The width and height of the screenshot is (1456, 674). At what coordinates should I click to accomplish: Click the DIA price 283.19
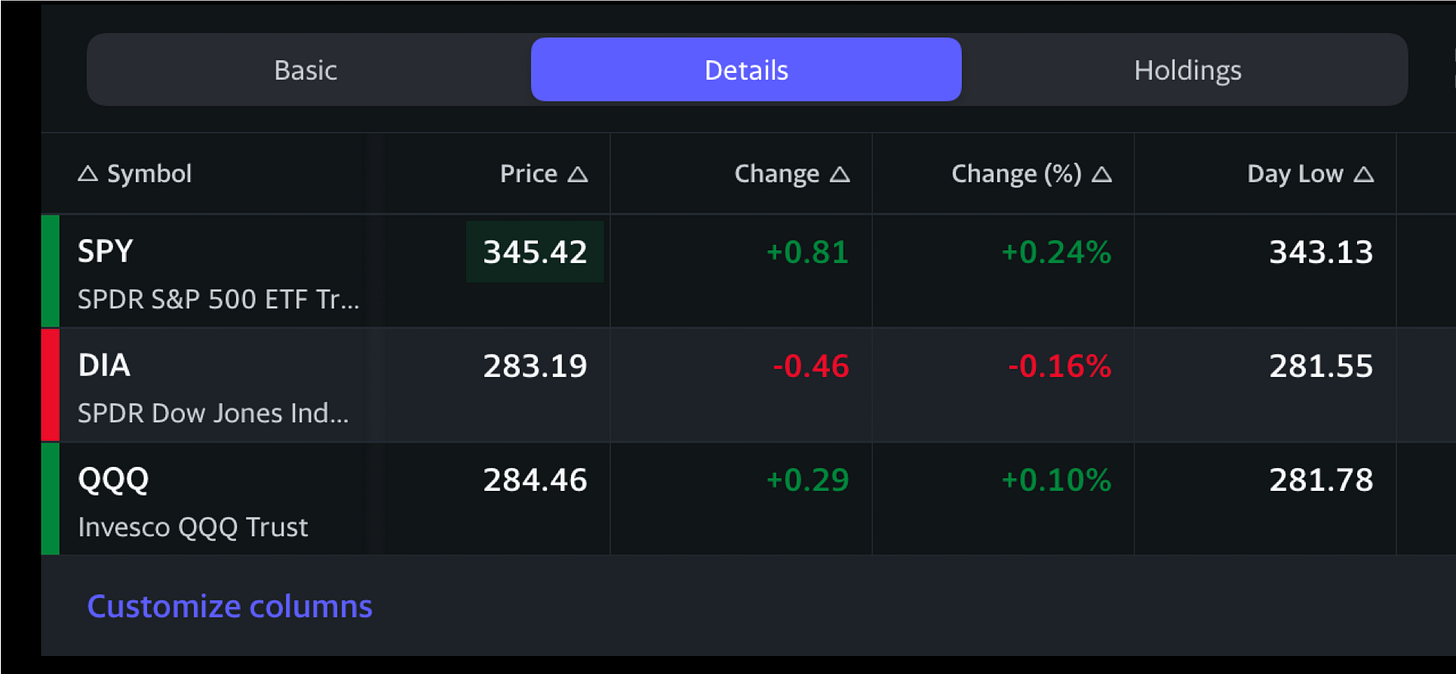pos(535,367)
